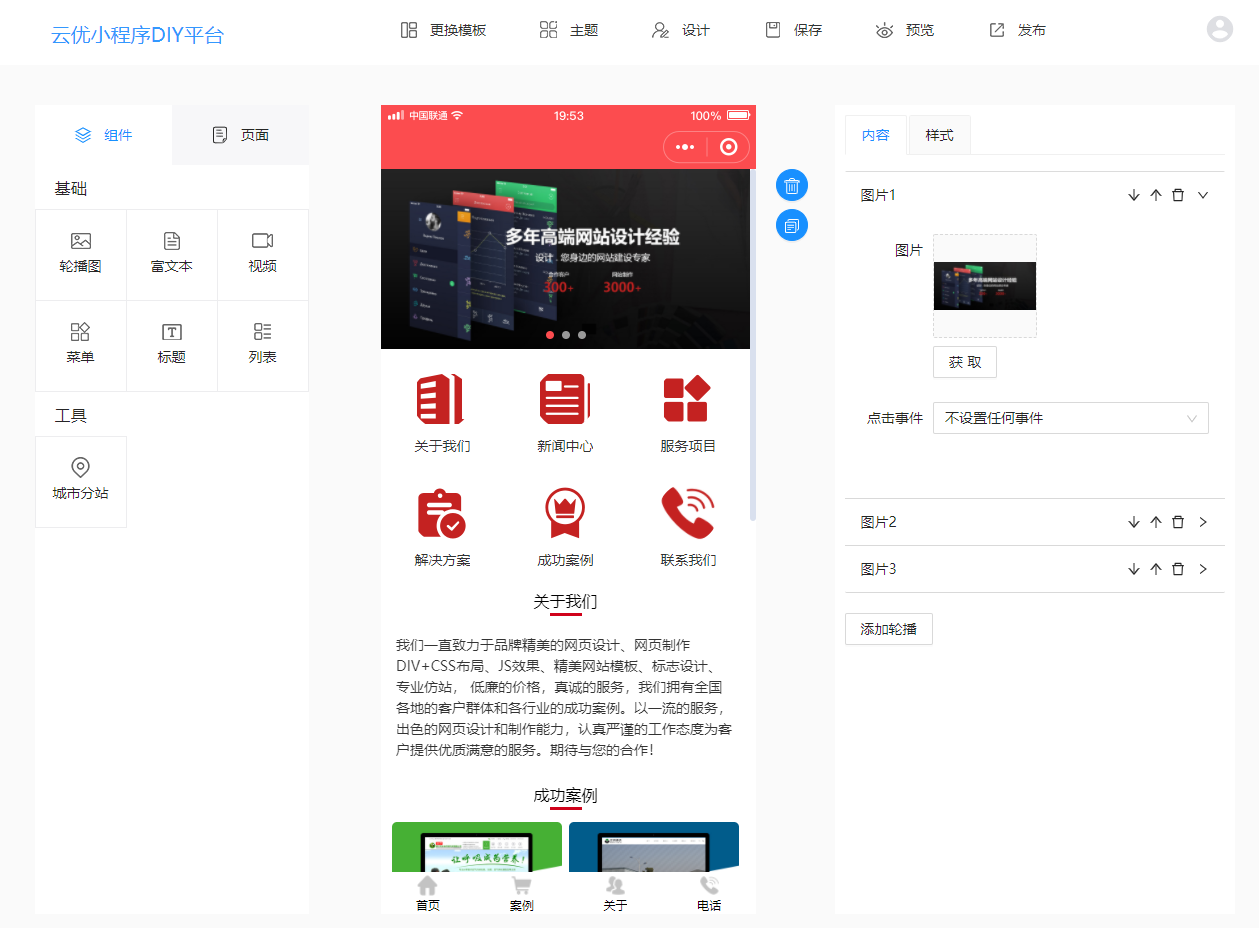This screenshot has width=1259, height=928.
Task: Expand the 图片3 panel
Action: pos(1203,569)
